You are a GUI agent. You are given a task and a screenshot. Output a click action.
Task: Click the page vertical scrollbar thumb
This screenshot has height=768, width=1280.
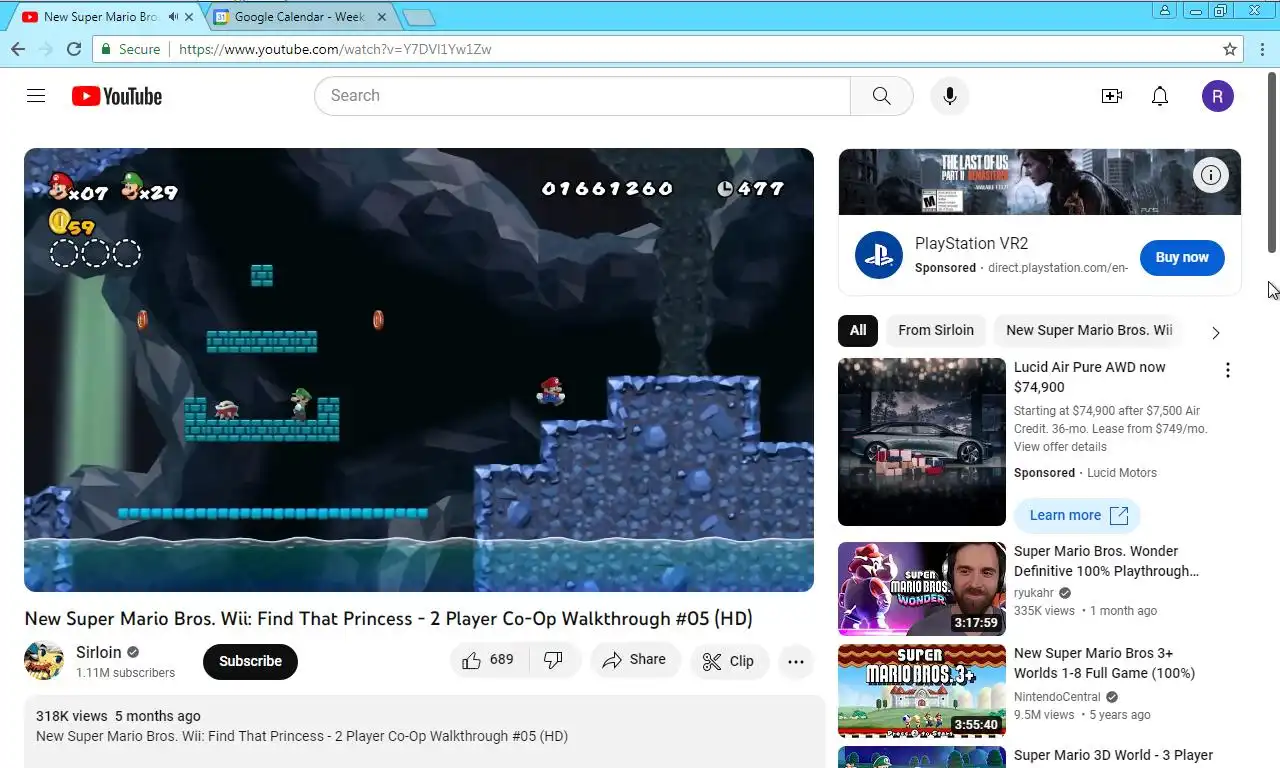point(1273,162)
